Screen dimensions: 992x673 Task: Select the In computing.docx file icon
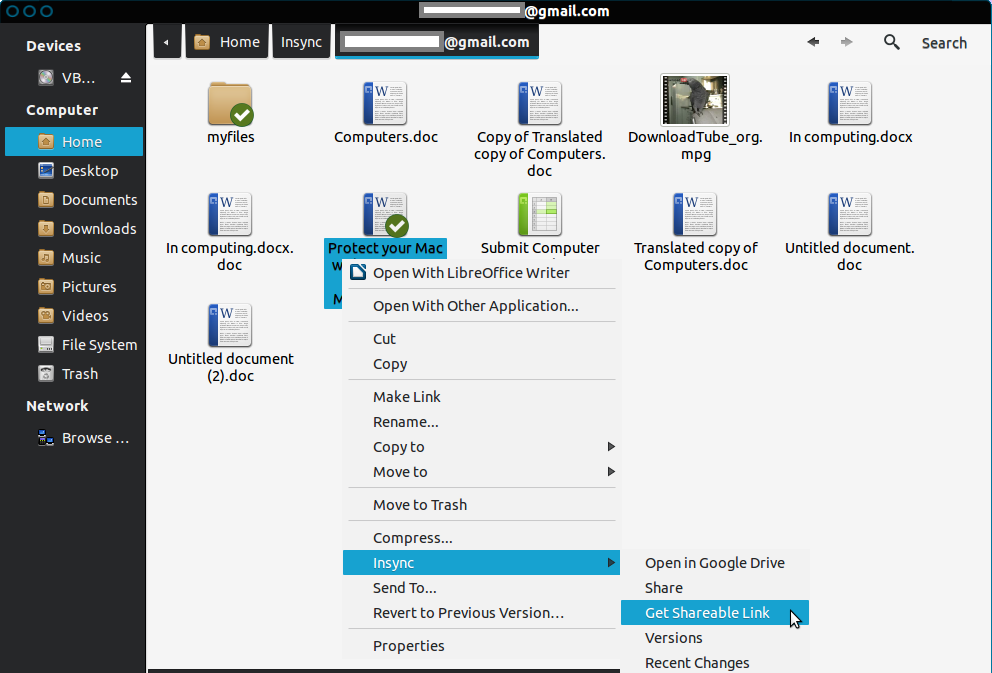tap(850, 103)
